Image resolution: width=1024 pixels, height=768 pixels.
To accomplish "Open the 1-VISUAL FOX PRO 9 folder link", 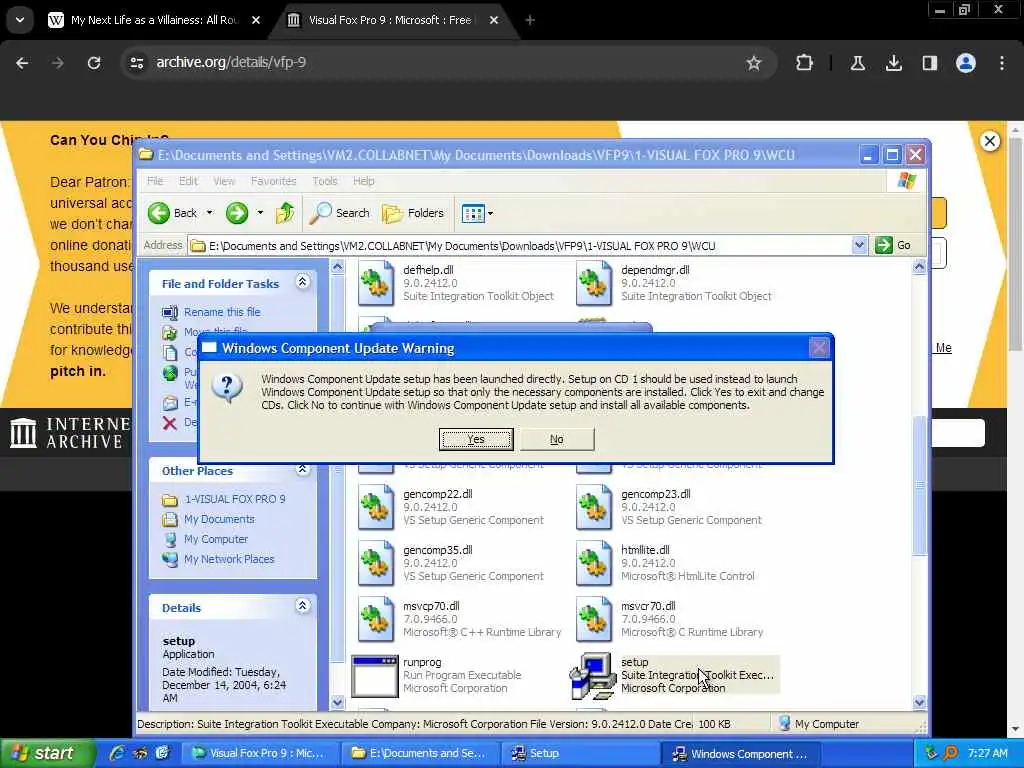I will tap(235, 499).
